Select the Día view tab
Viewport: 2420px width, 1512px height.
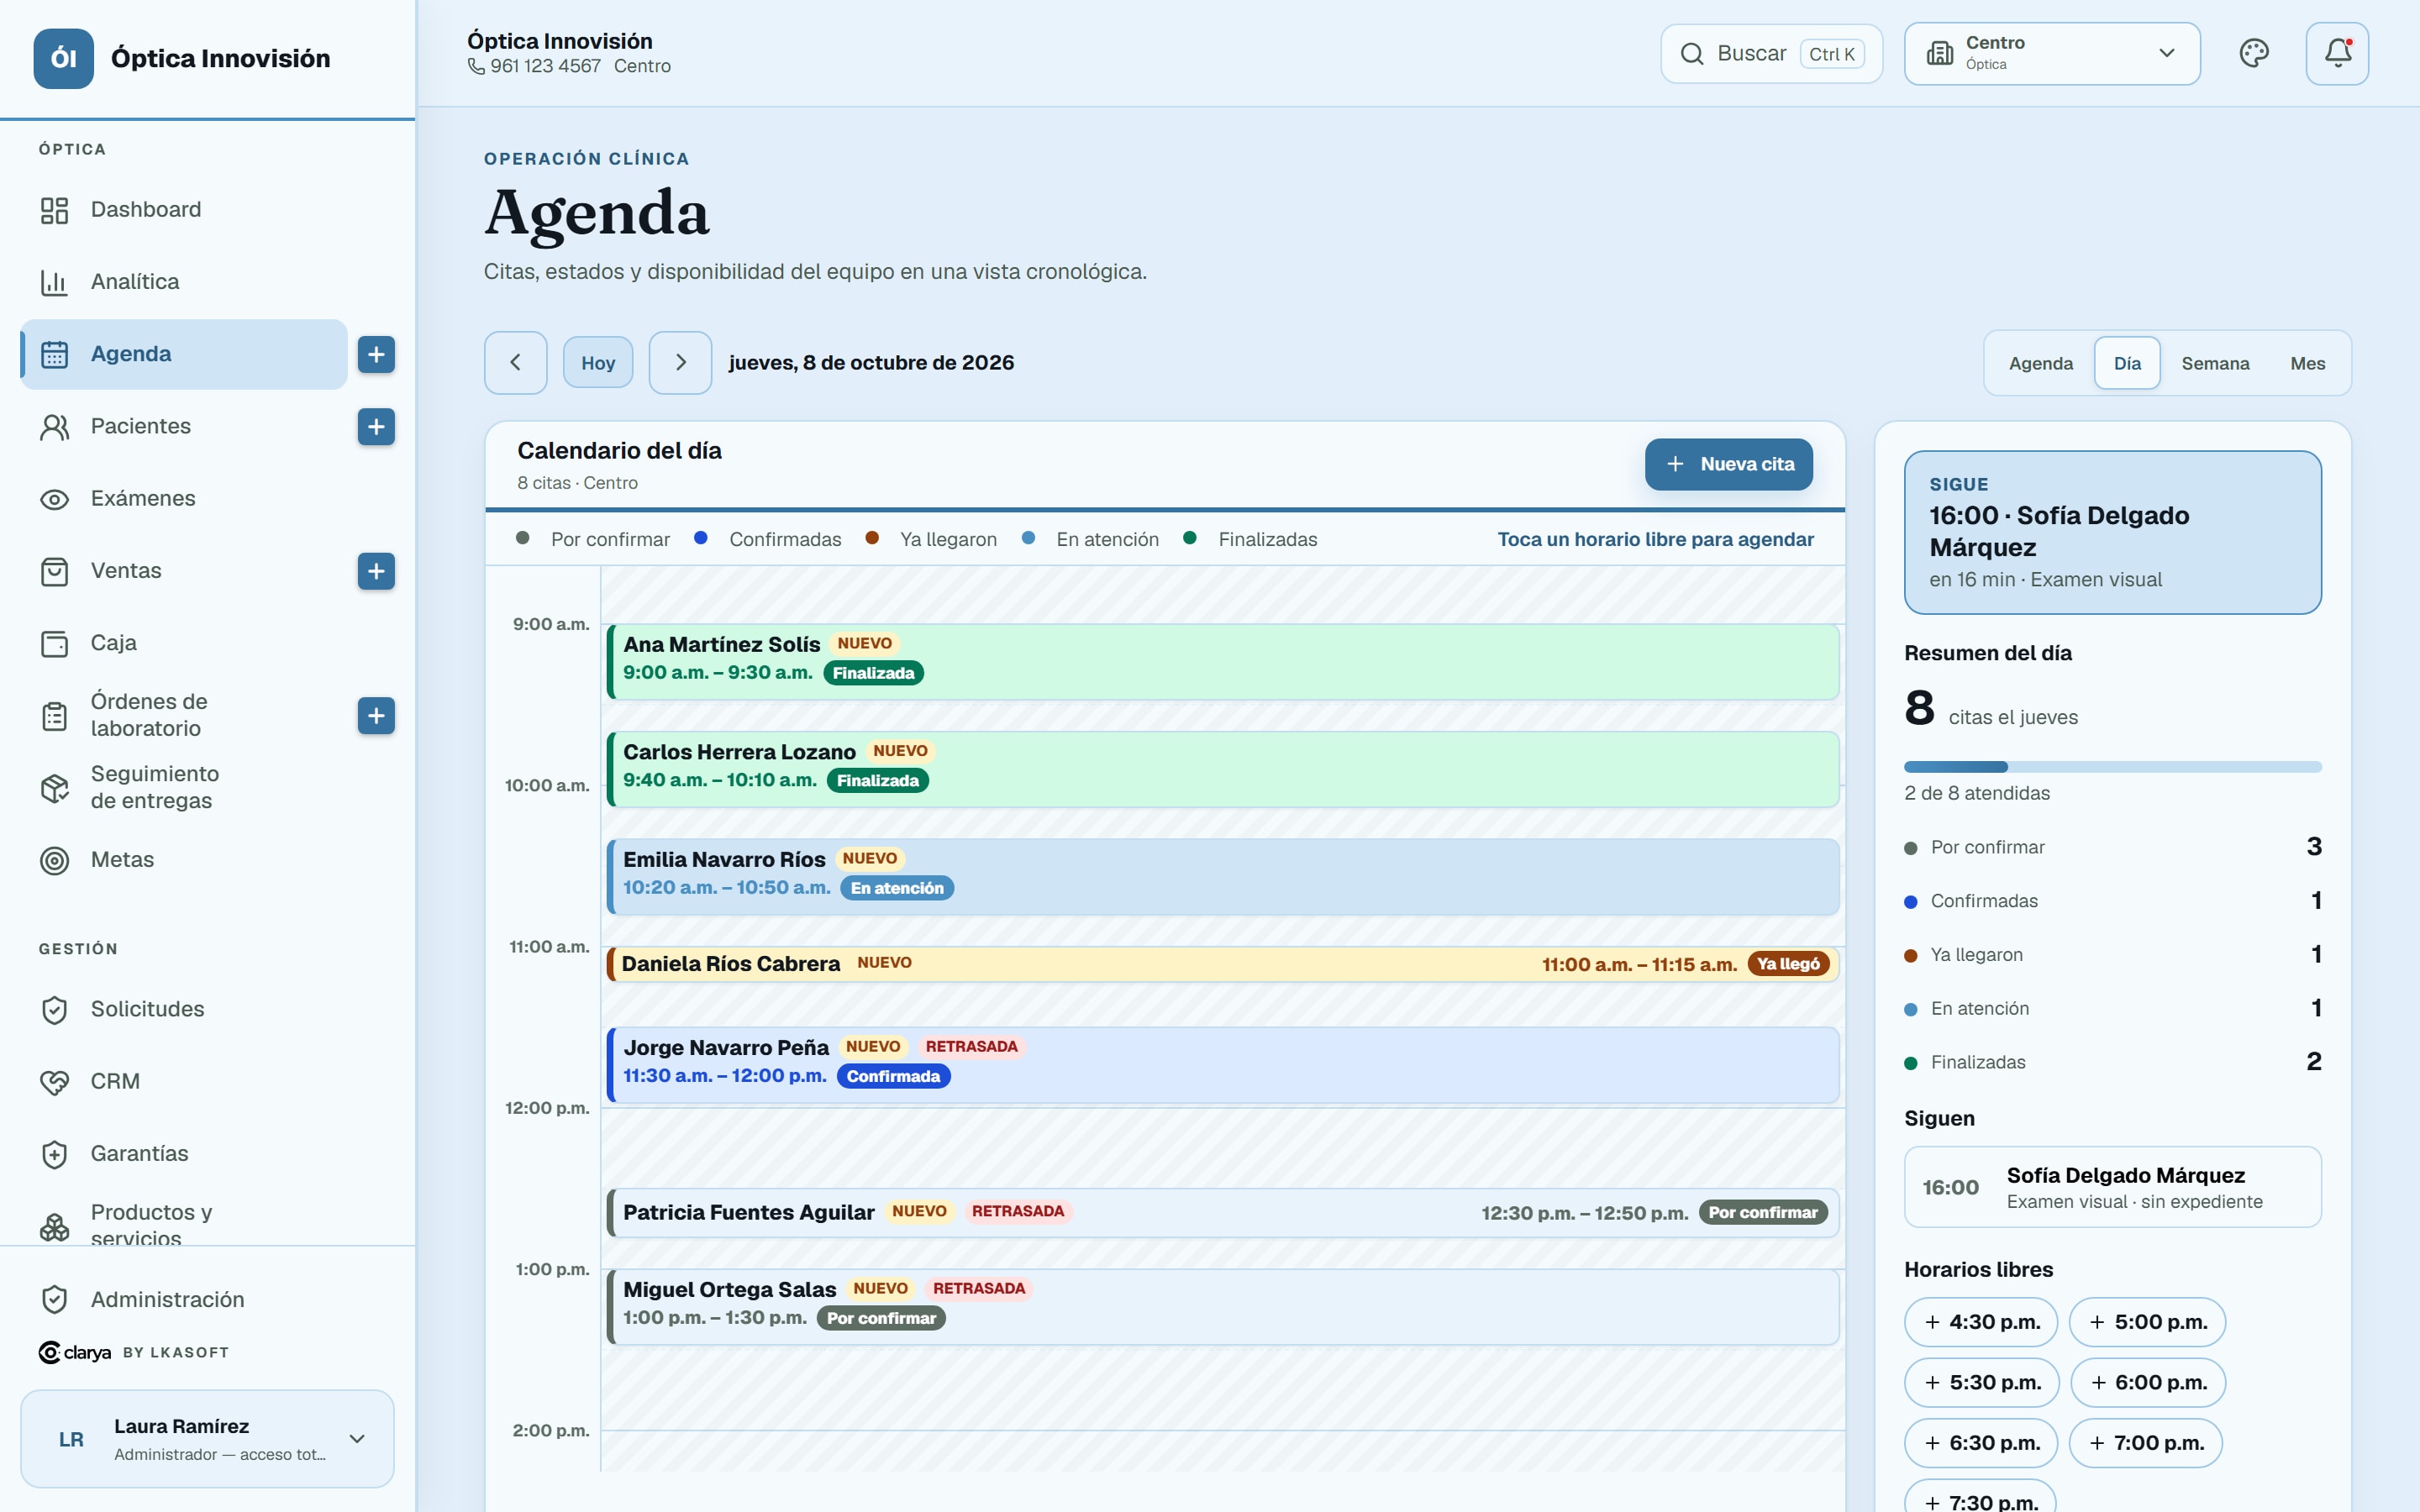pos(2127,364)
